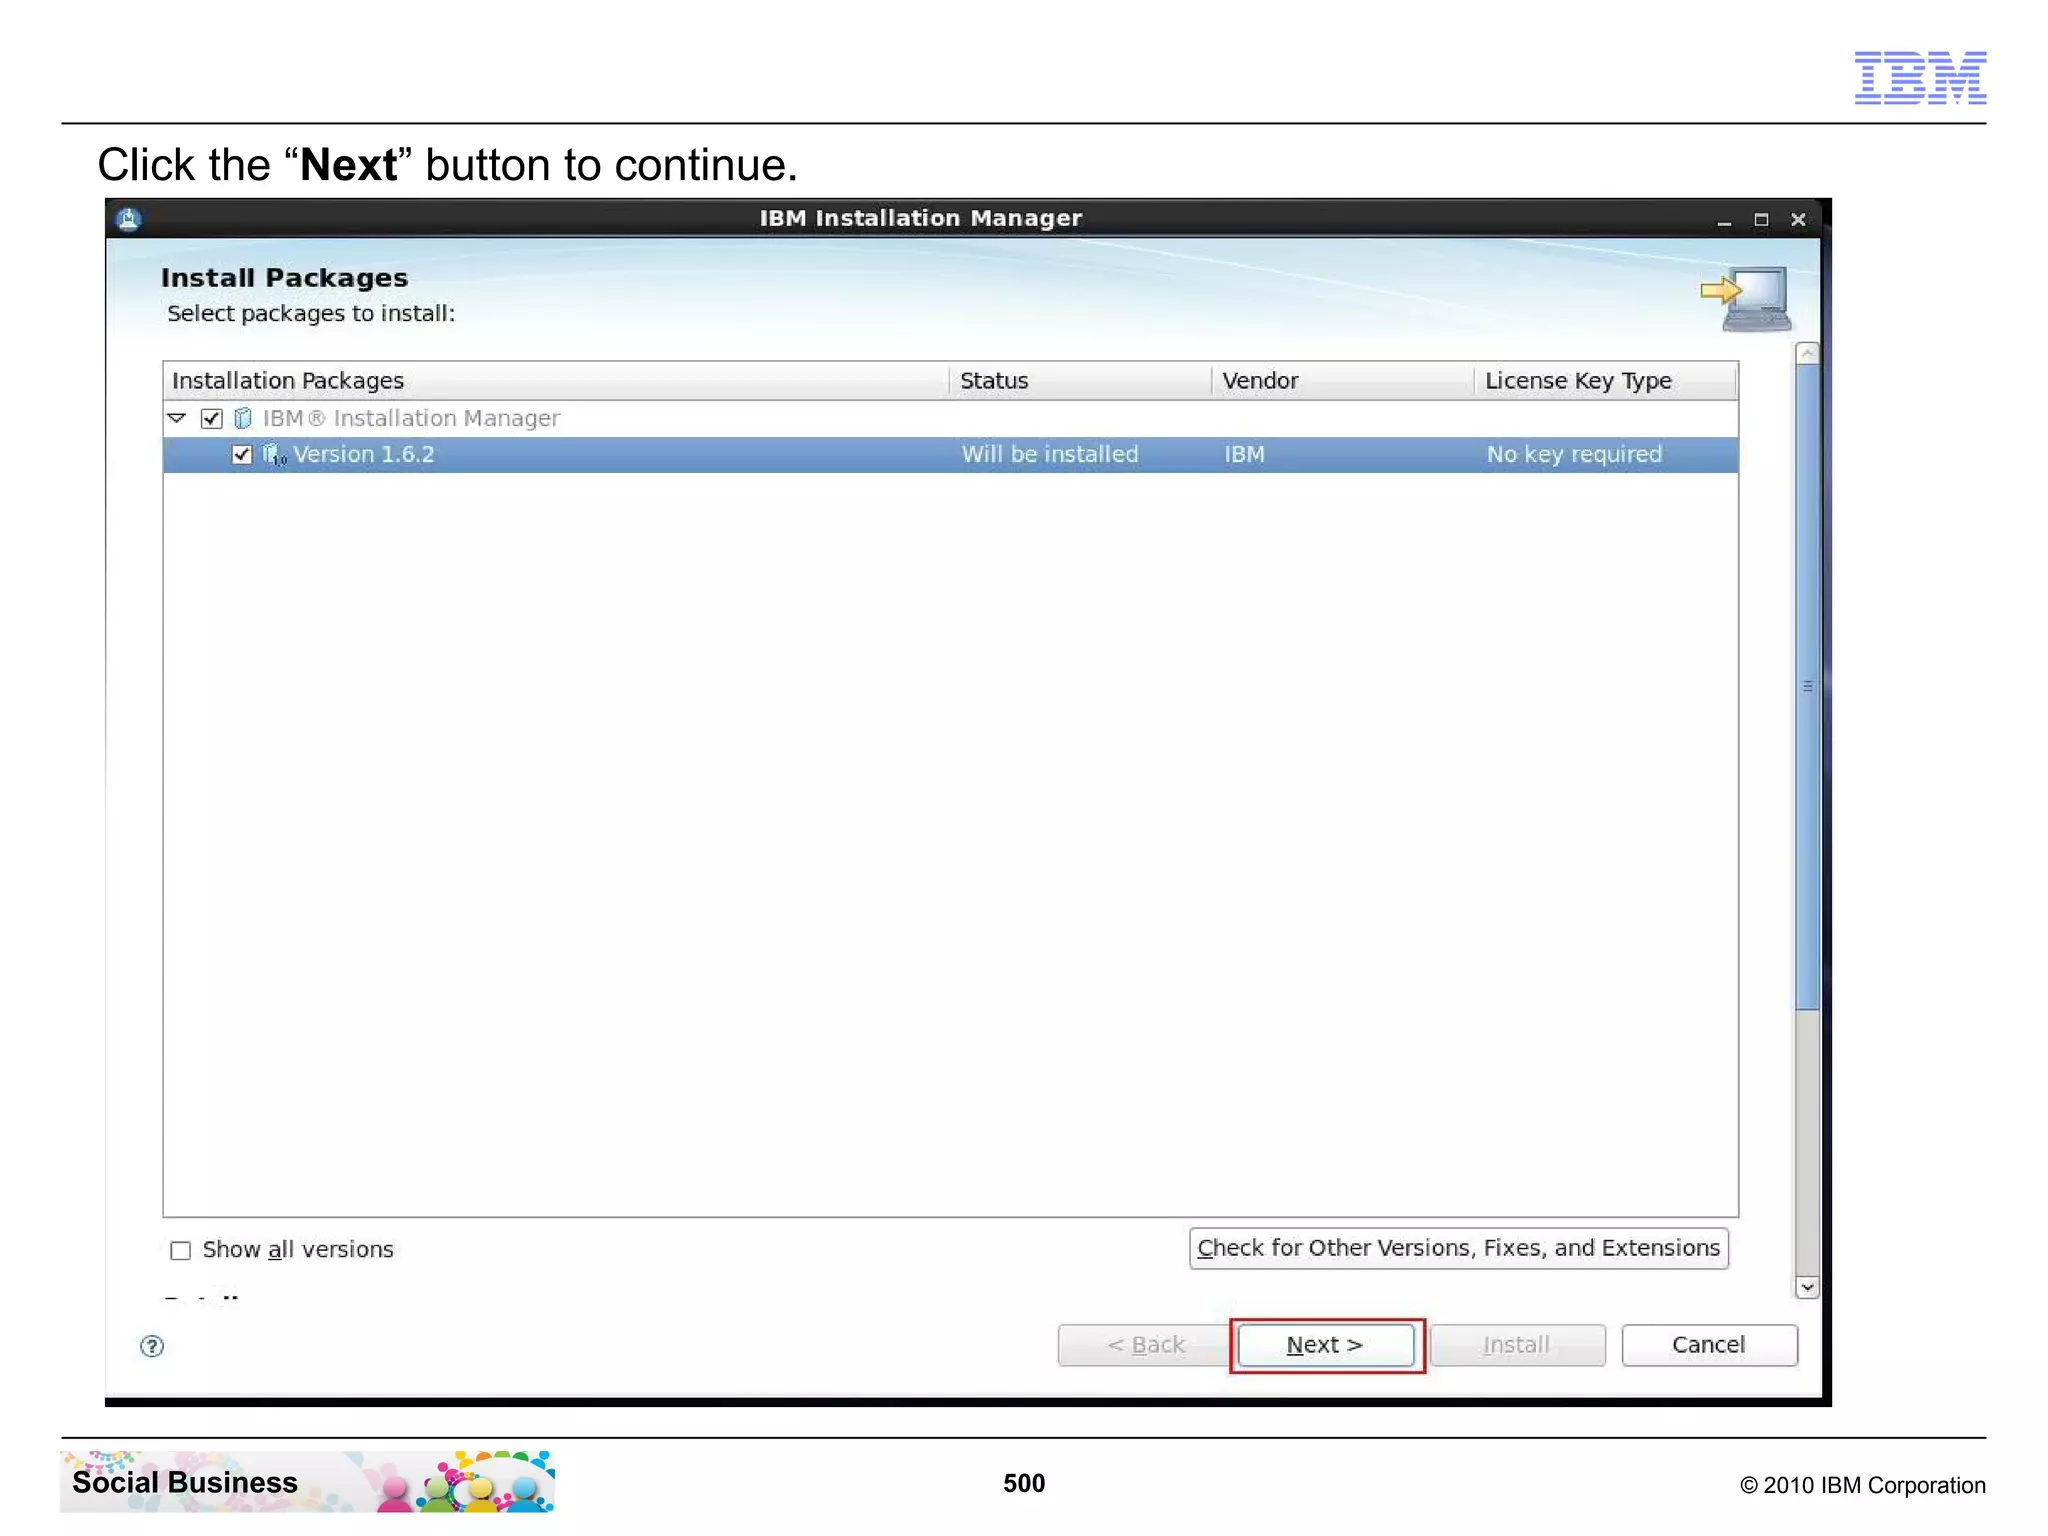Sort by the Status column header
This screenshot has width=2048, height=1536.
click(1080, 381)
